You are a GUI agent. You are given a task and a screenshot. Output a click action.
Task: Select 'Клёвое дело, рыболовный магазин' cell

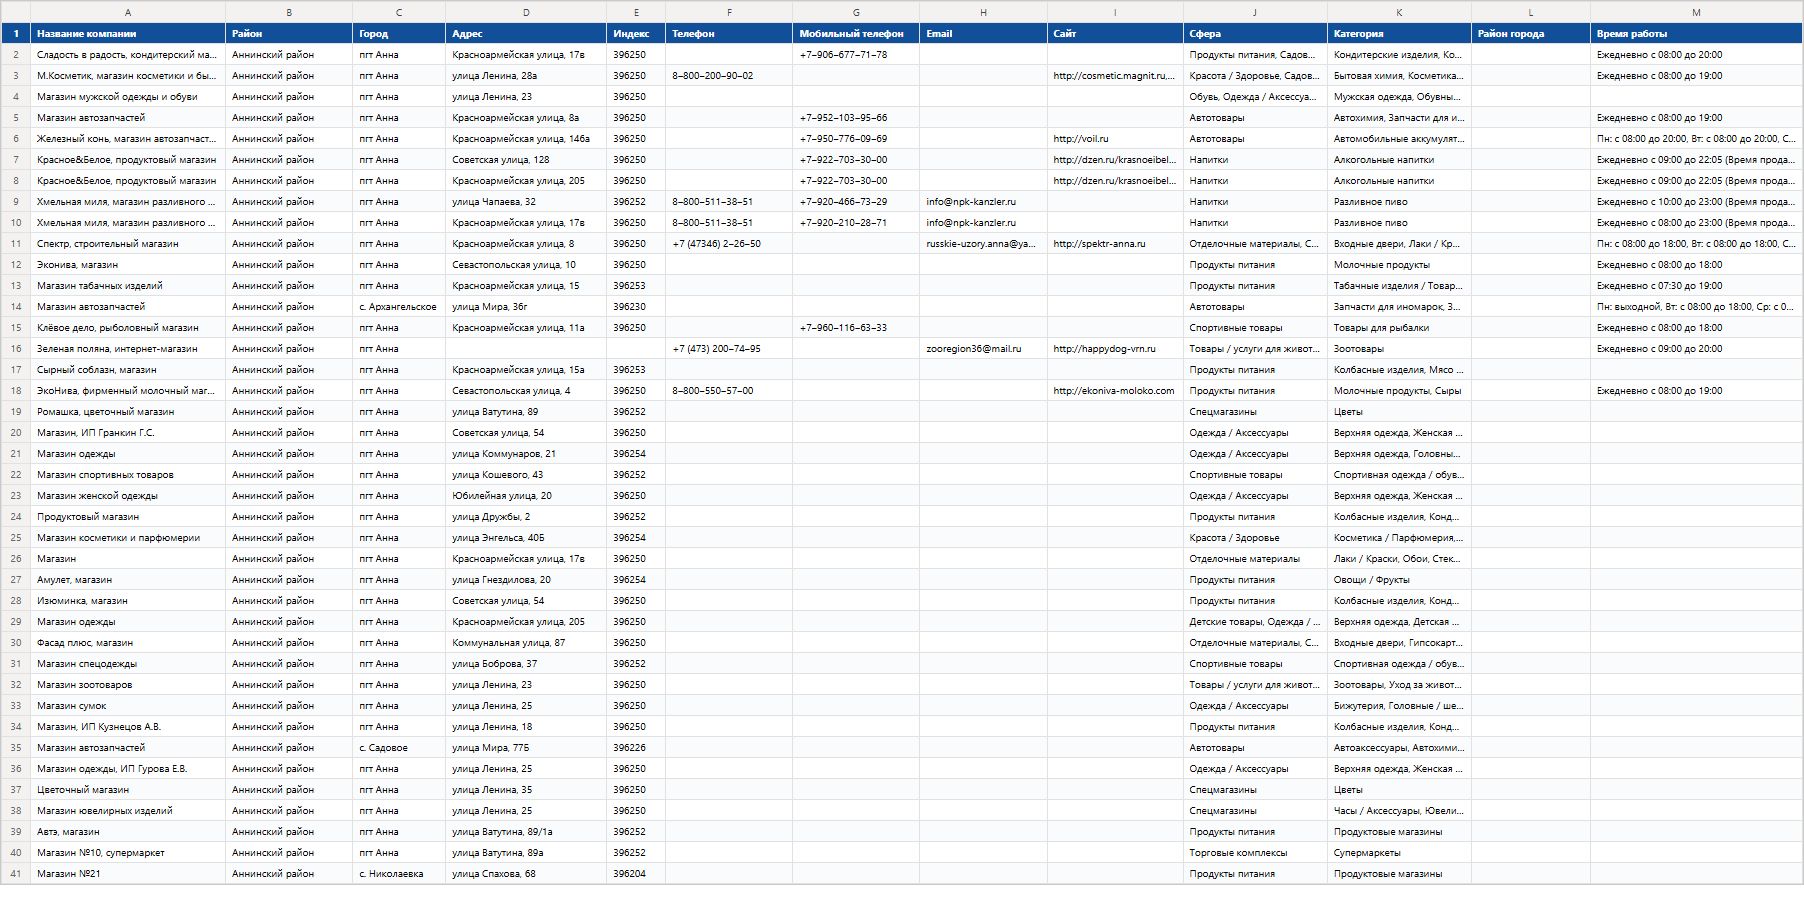128,327
